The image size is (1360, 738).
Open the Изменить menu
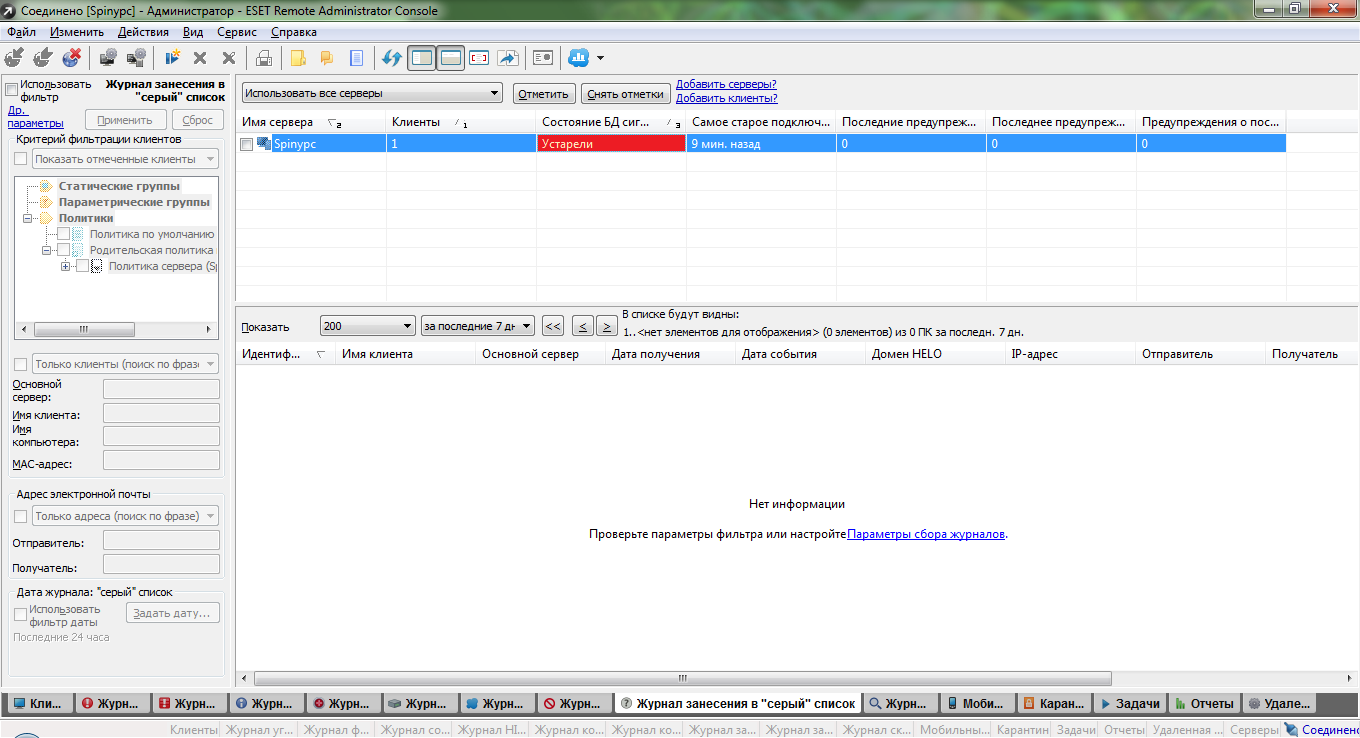[77, 32]
